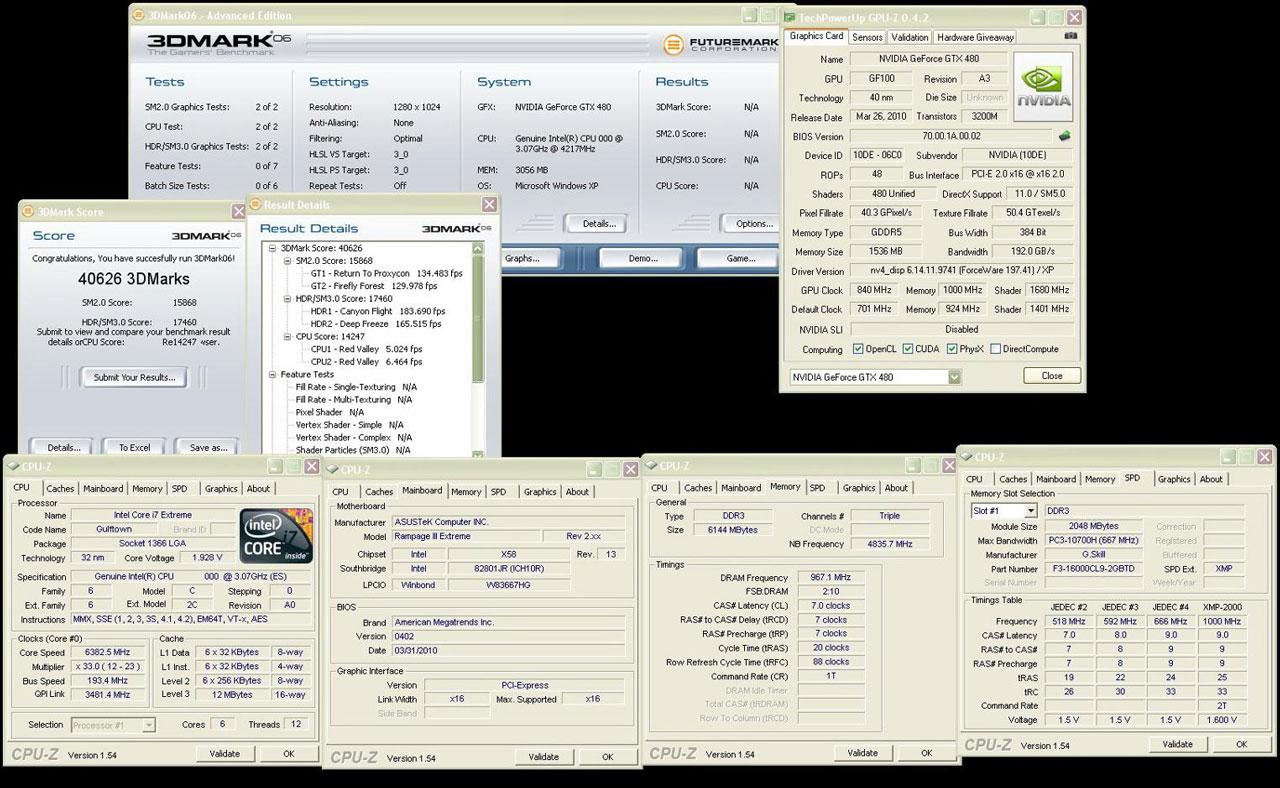Switch to the Sensors tab in GPU-Z
The width and height of the screenshot is (1280, 788).
(867, 37)
